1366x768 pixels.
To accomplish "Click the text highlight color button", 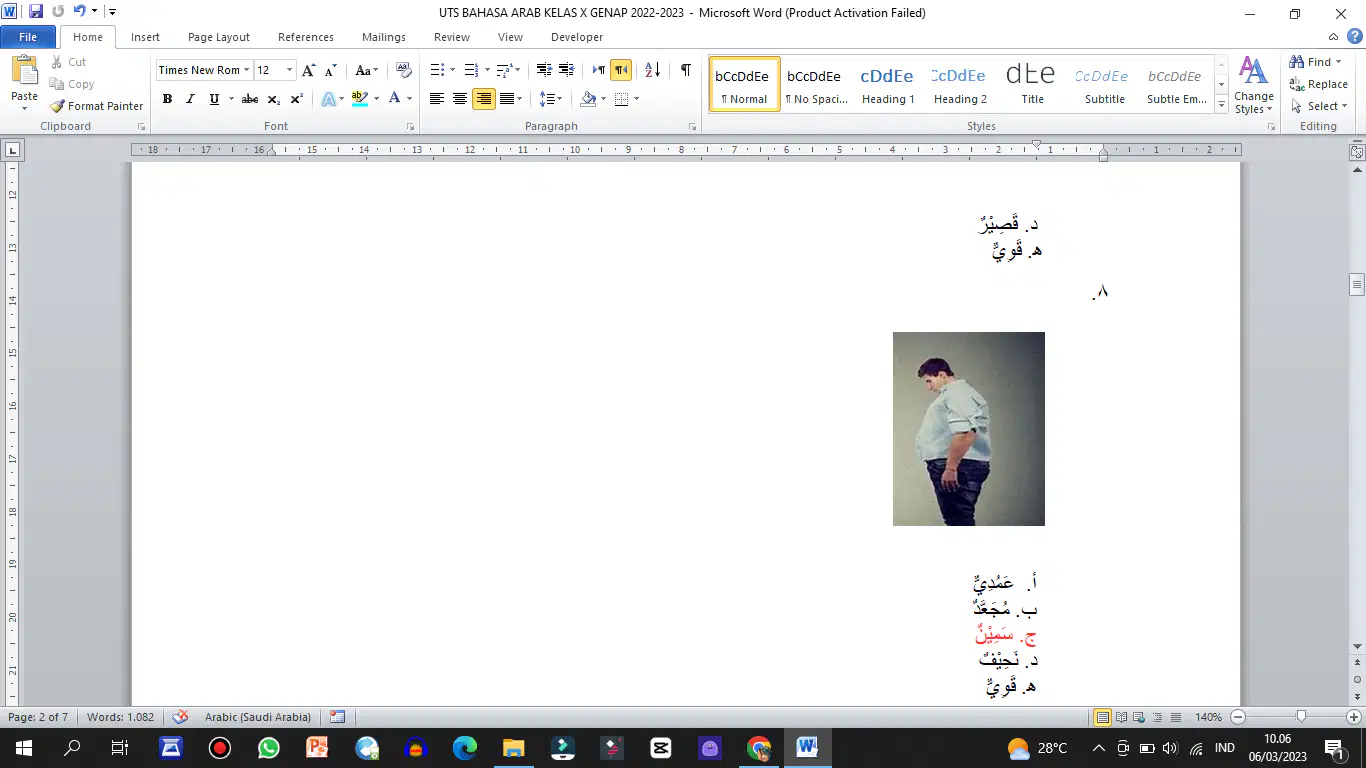I will pos(360,99).
